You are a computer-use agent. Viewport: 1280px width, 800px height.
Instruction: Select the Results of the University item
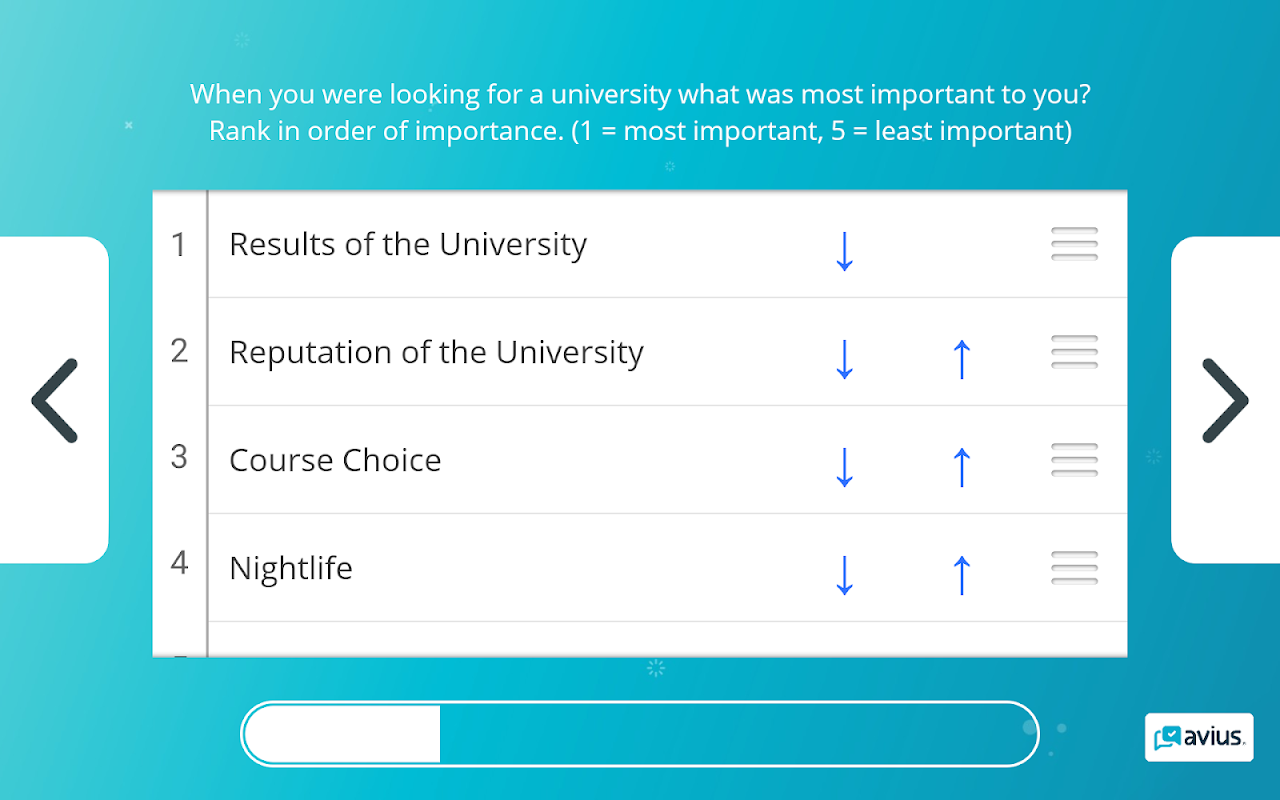click(x=408, y=245)
